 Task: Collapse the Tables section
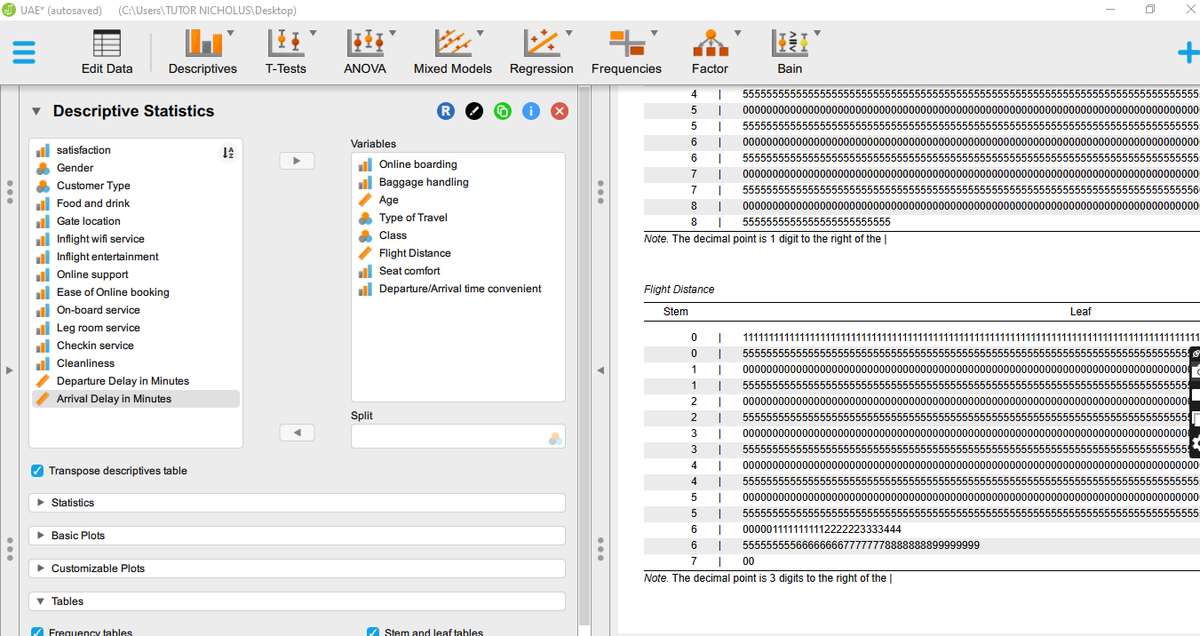point(297,602)
